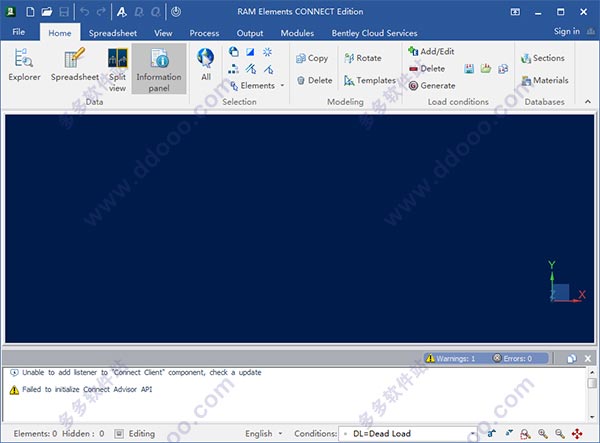Click the Editing mode icon in status bar

119,433
